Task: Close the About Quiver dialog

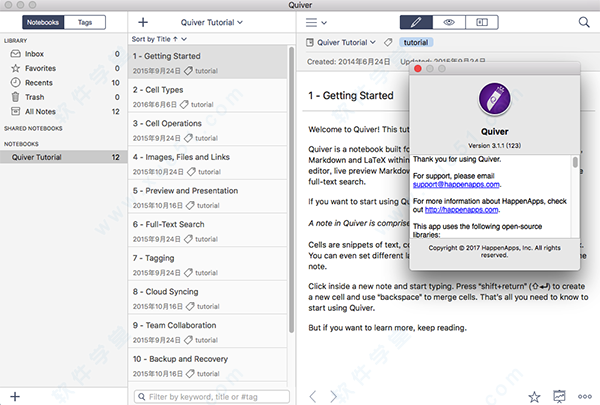Action: coord(418,69)
